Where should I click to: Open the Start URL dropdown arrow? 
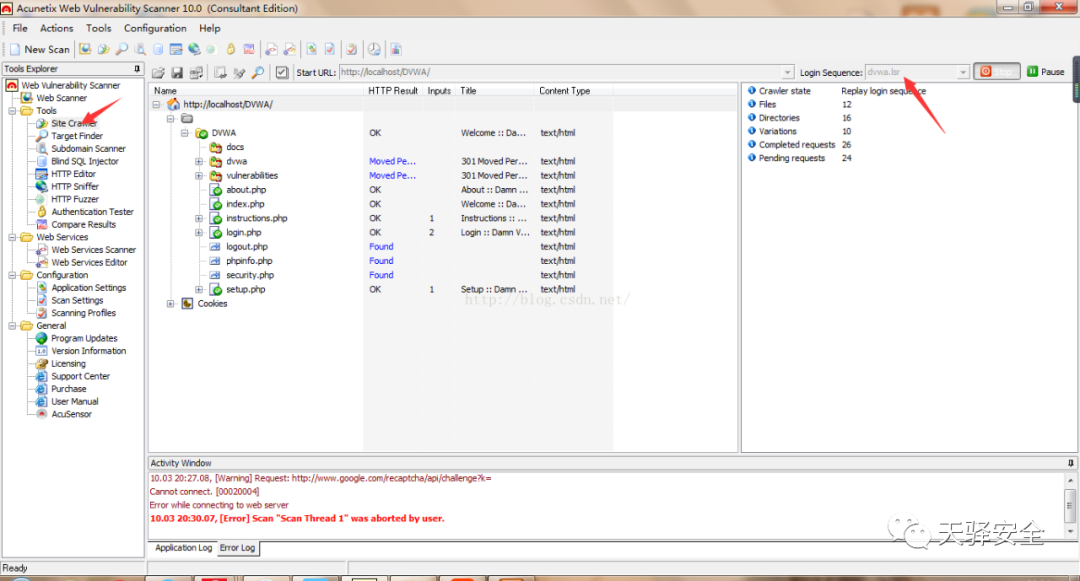pyautogui.click(x=787, y=72)
